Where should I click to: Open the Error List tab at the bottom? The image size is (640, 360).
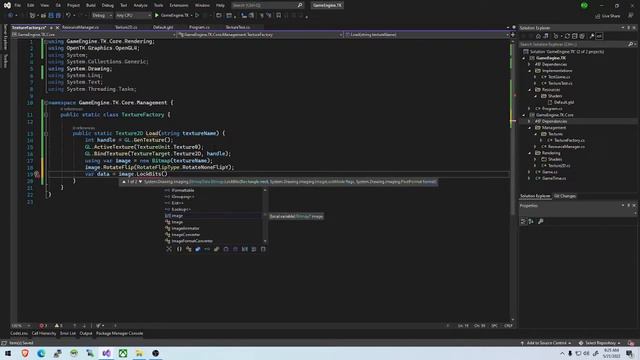(68, 333)
